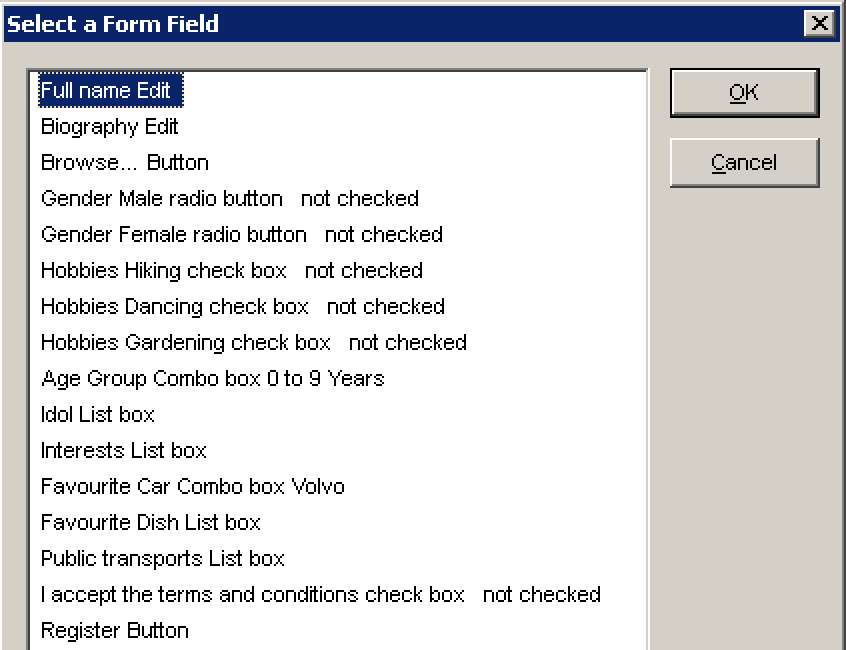Select the Full name Edit field
The image size is (846, 650).
[x=110, y=90]
